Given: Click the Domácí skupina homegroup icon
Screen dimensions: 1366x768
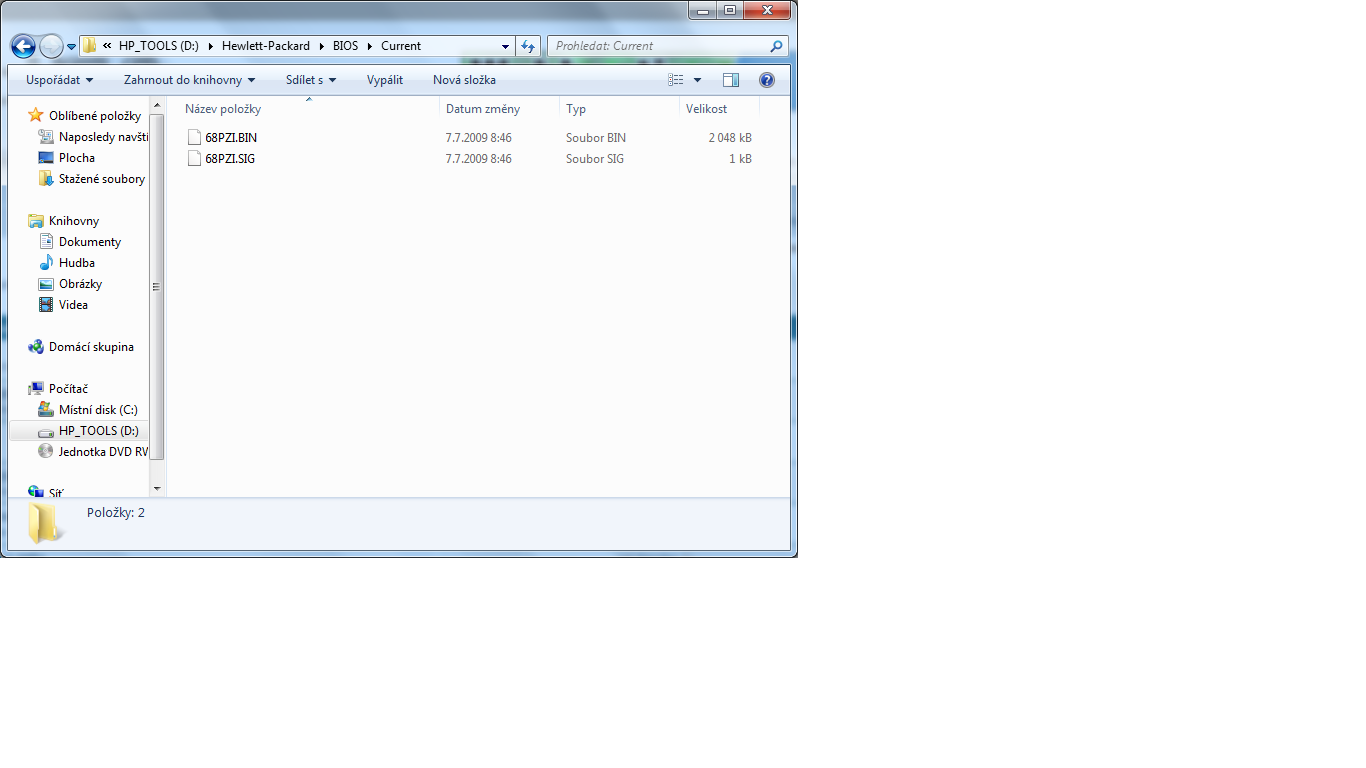Looking at the screenshot, I should tap(36, 347).
